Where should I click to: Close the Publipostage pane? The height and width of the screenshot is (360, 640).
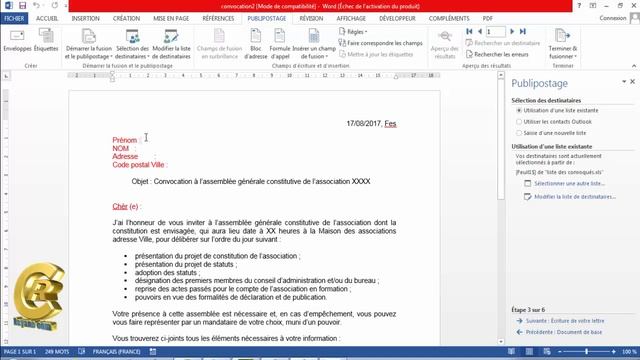(x=633, y=82)
